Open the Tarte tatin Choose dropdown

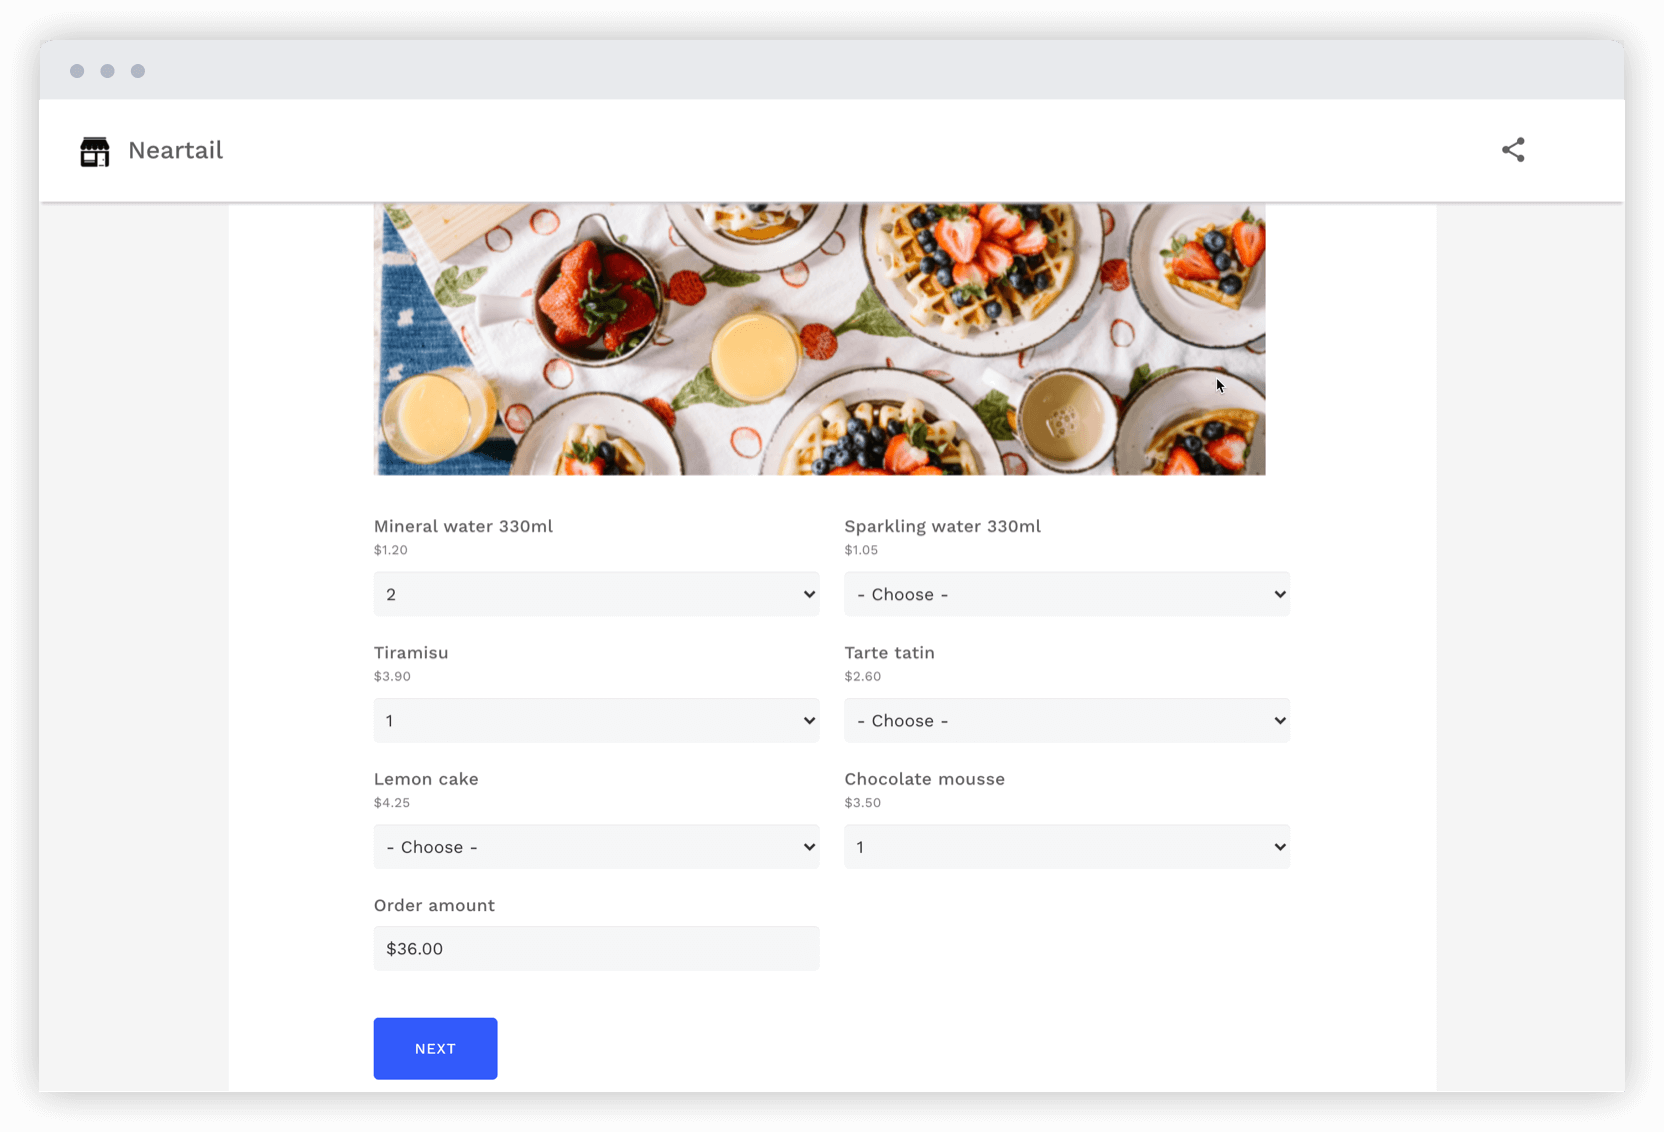[x=1066, y=720]
